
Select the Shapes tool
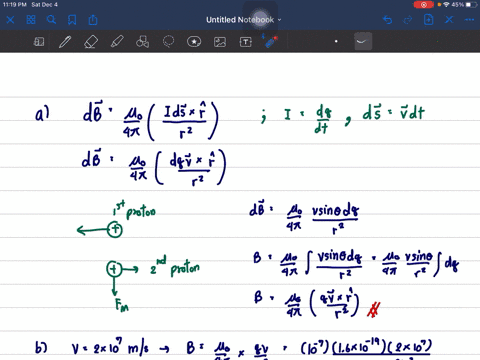tap(142, 42)
